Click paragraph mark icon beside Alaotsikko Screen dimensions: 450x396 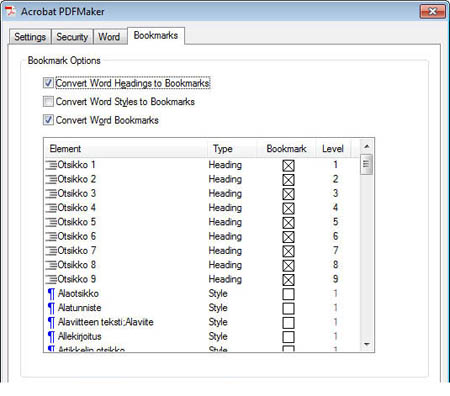pyautogui.click(x=51, y=294)
